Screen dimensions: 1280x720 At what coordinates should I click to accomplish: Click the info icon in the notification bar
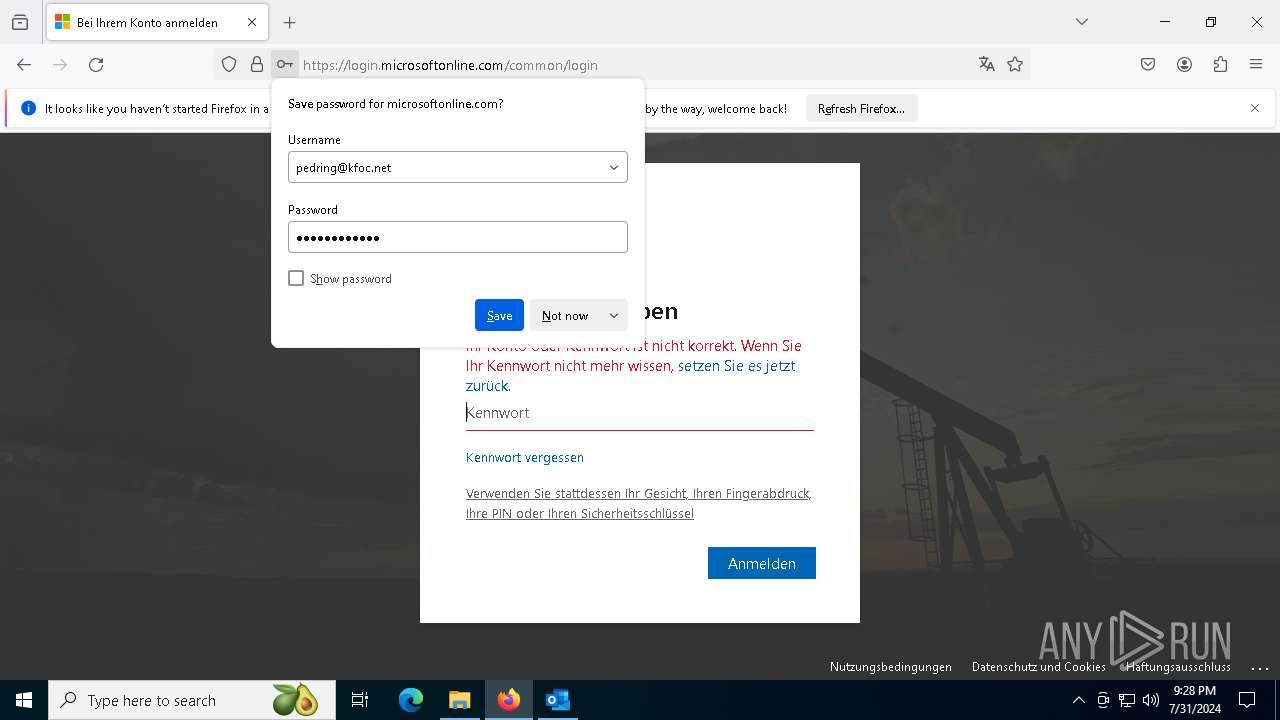pos(28,108)
